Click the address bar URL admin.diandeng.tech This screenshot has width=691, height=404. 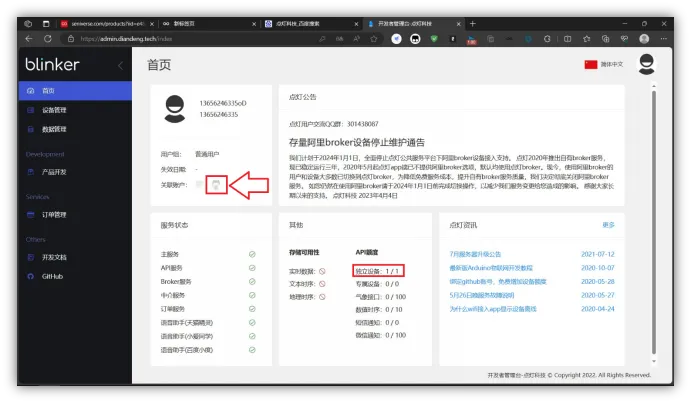(126, 39)
